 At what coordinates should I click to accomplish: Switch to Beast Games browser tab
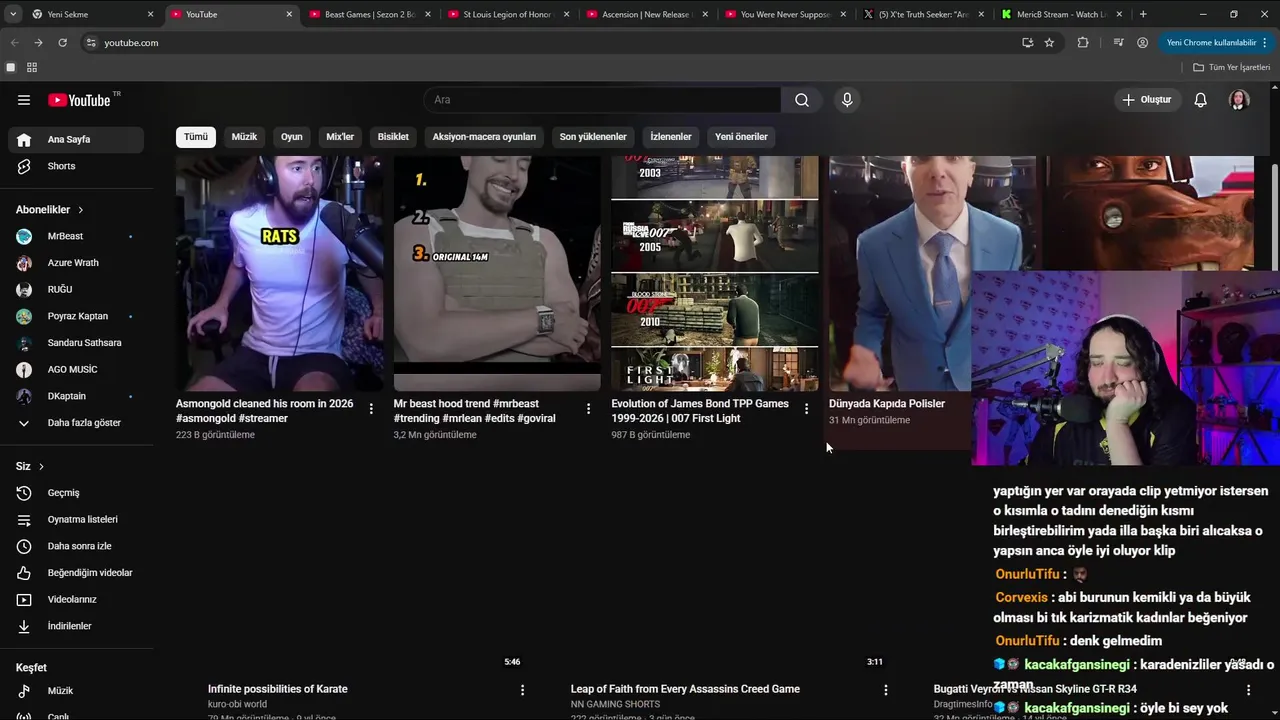pos(369,14)
